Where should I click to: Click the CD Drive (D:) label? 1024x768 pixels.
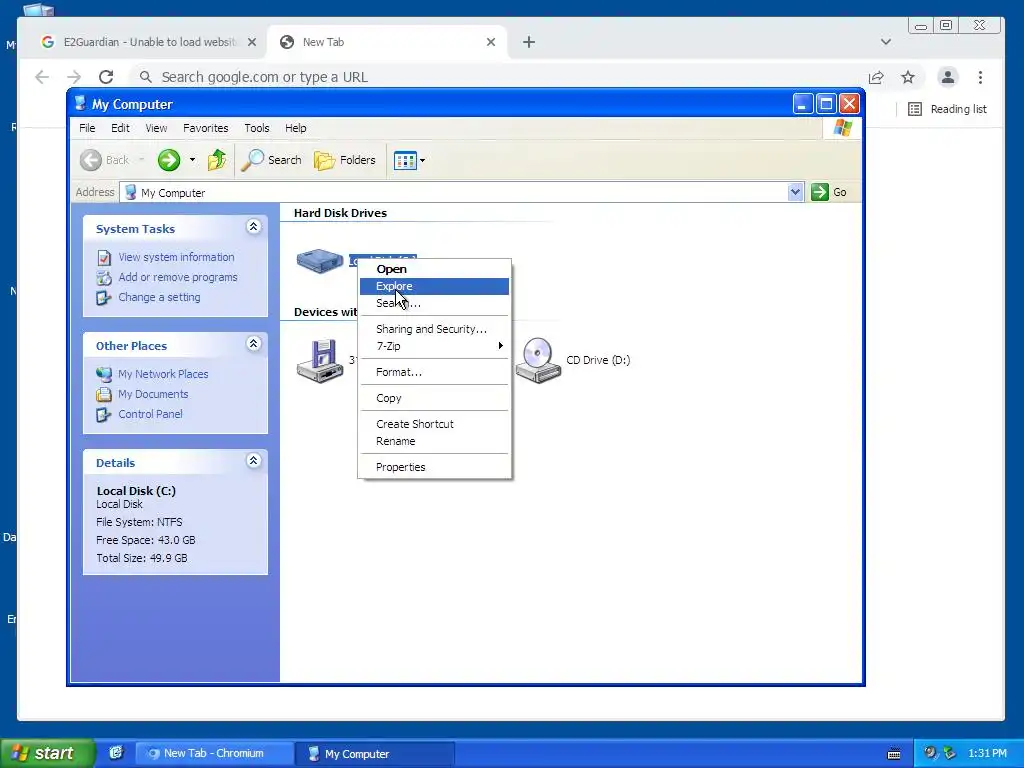click(x=598, y=360)
